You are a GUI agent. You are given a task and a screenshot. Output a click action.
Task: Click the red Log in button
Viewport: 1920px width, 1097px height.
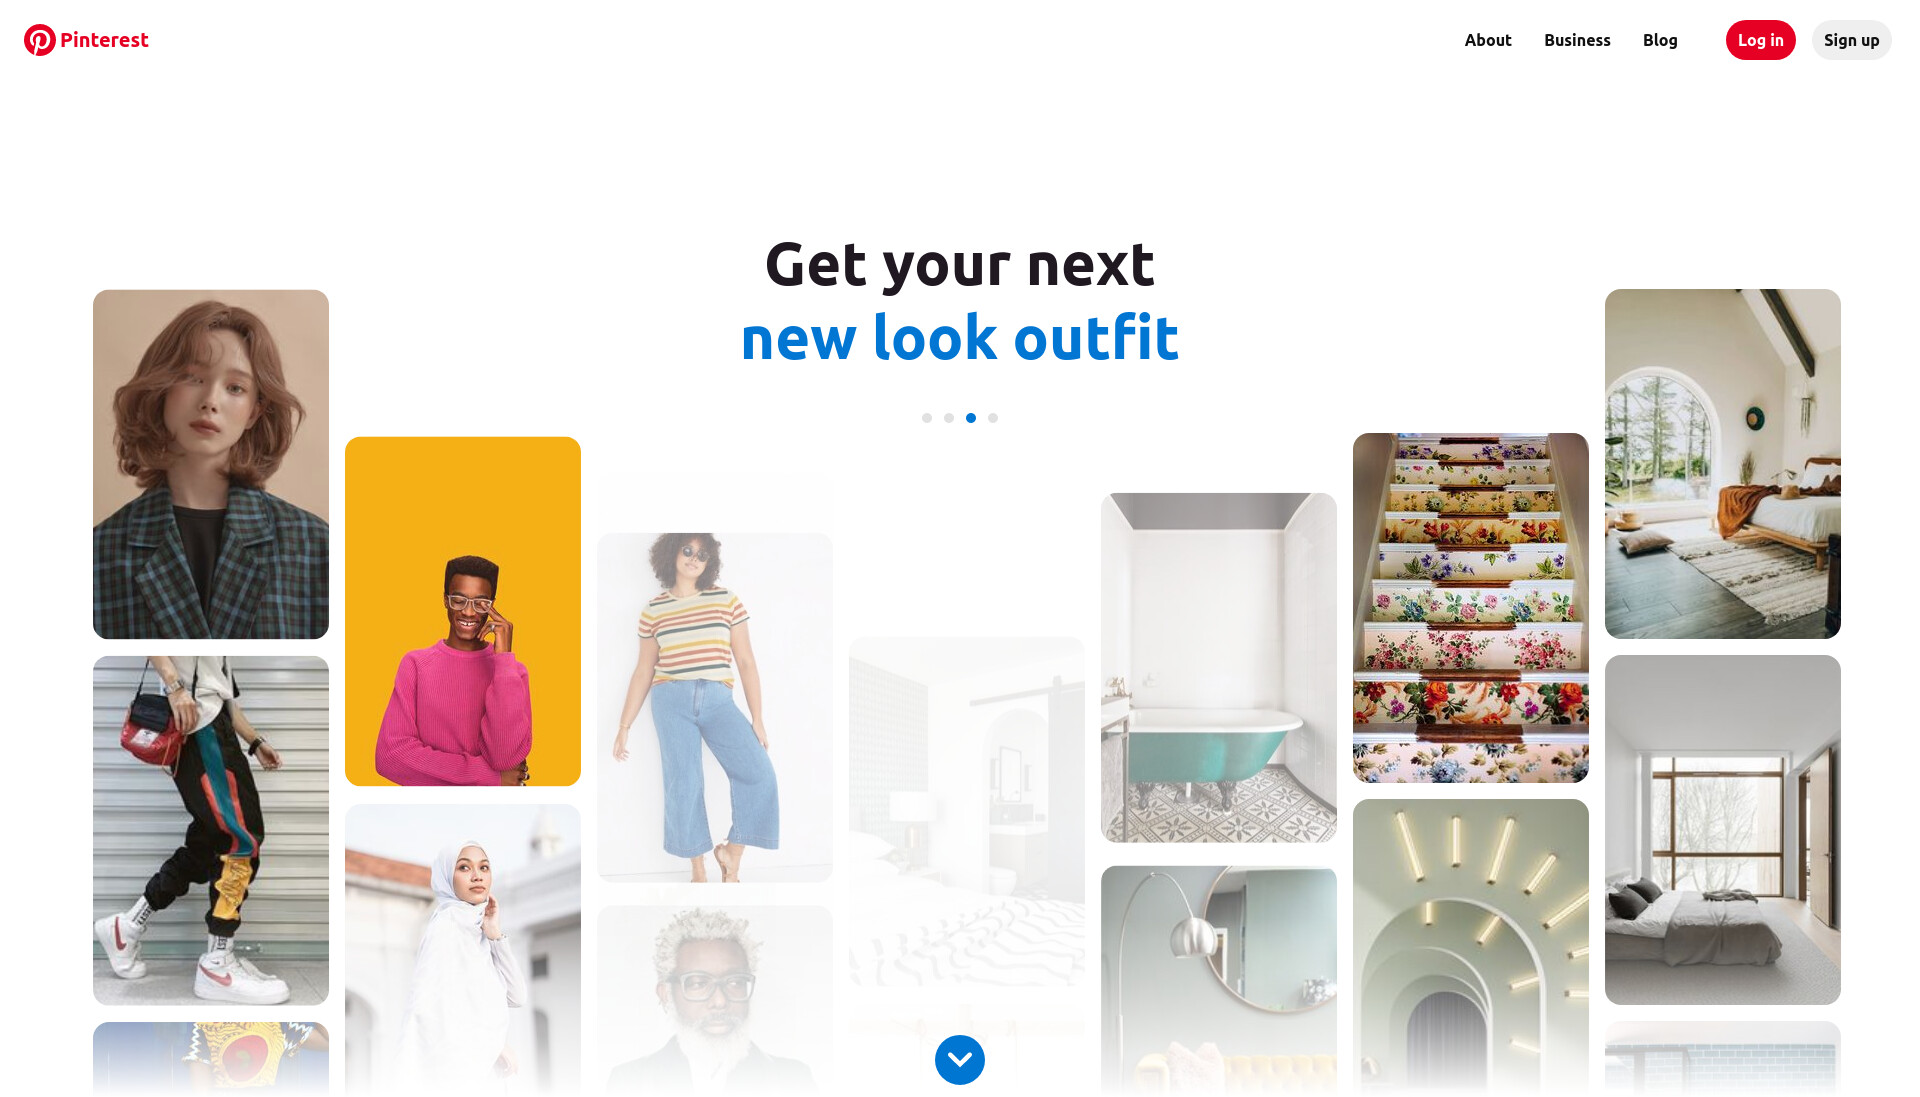(x=1760, y=40)
